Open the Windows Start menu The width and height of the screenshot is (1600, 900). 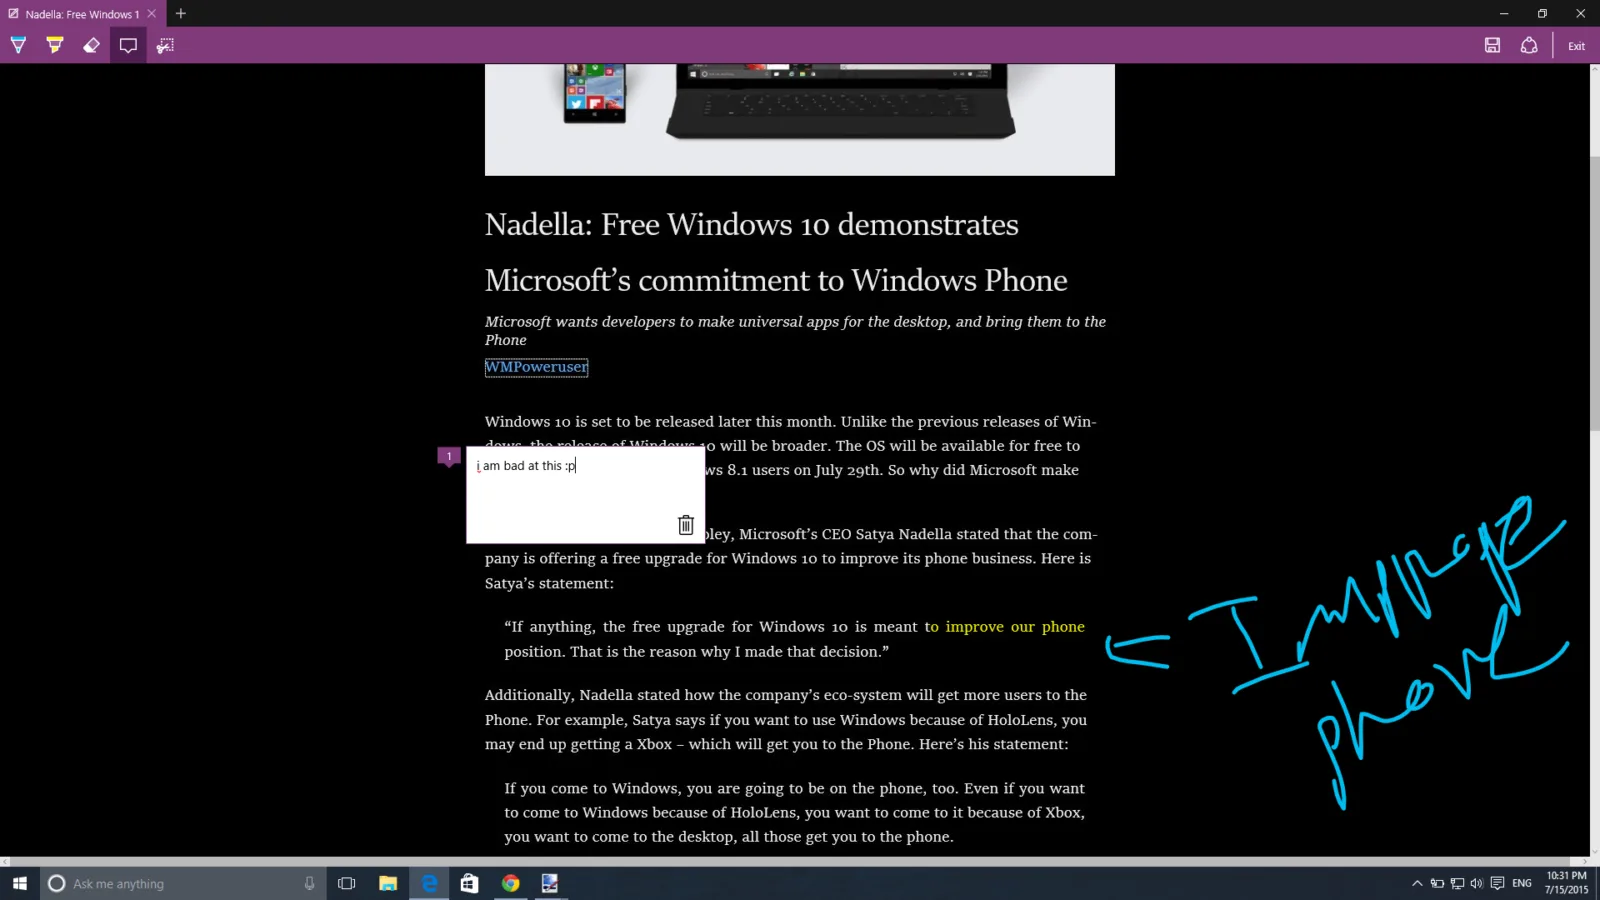point(20,883)
